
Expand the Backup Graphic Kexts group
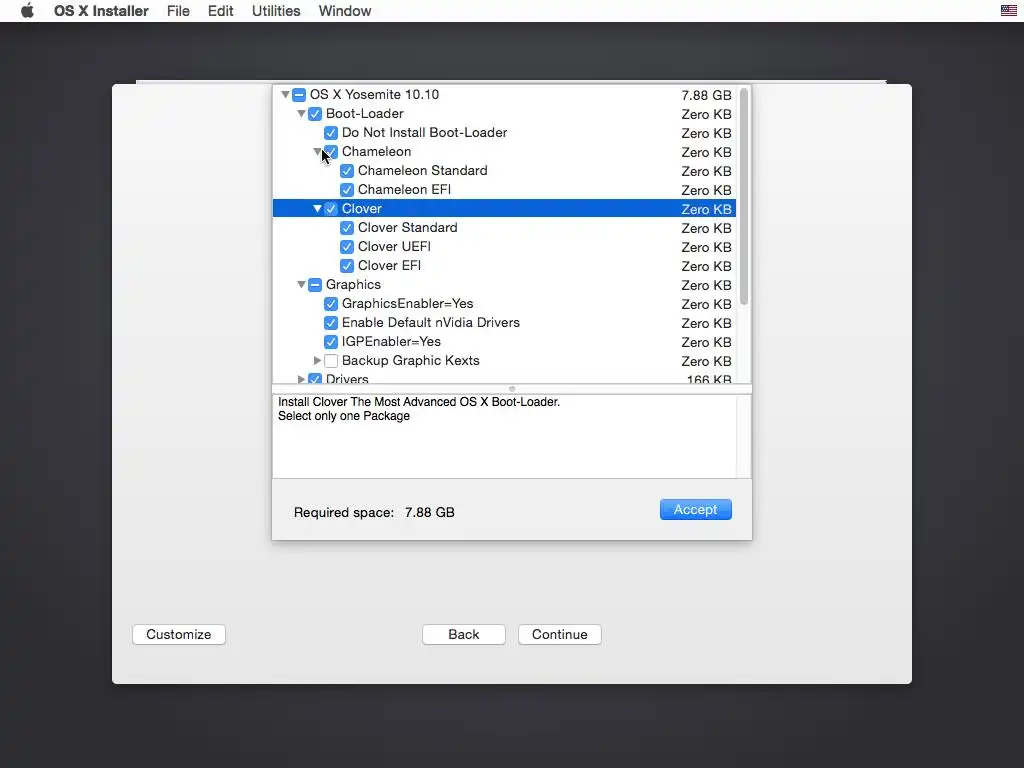click(317, 360)
